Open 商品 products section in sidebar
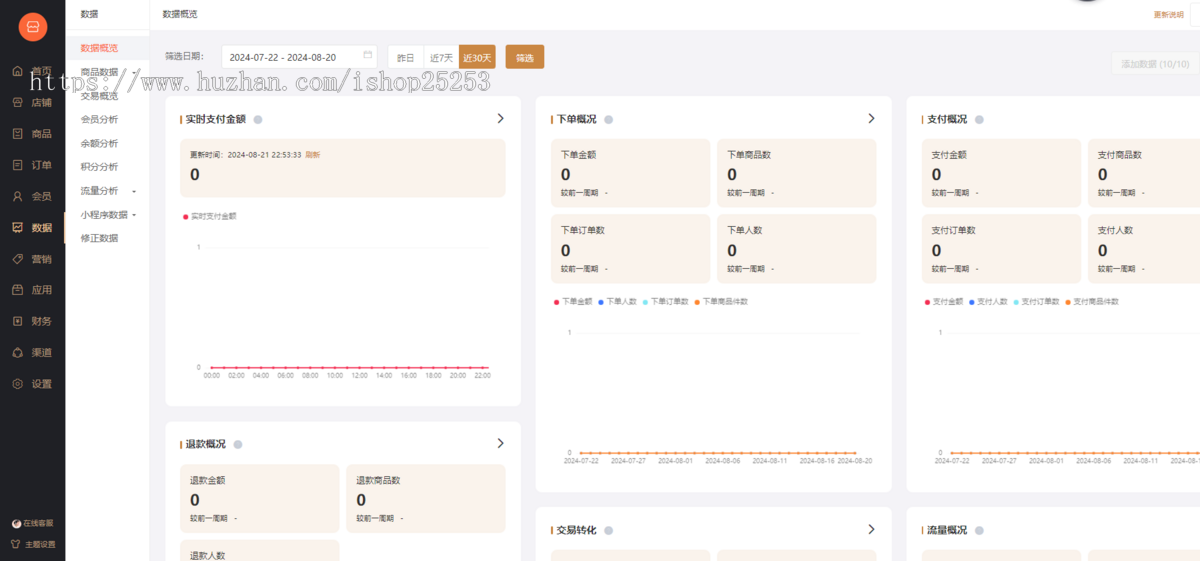Viewport: 1200px width, 561px height. [32, 133]
